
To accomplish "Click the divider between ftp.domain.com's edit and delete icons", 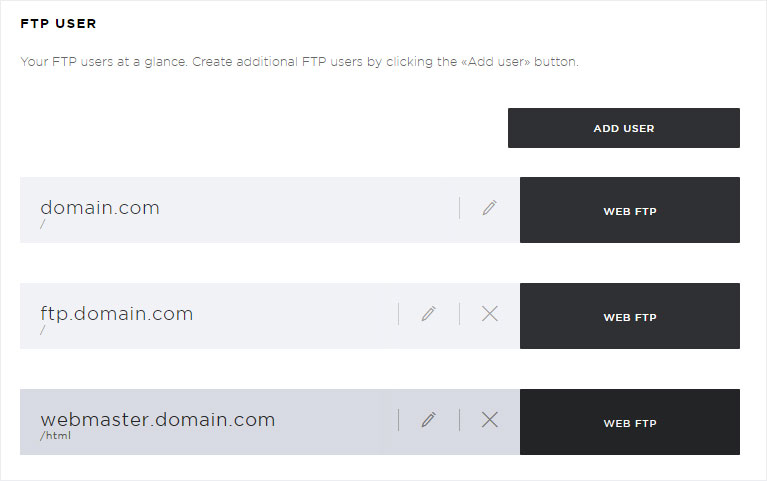I will (x=459, y=314).
